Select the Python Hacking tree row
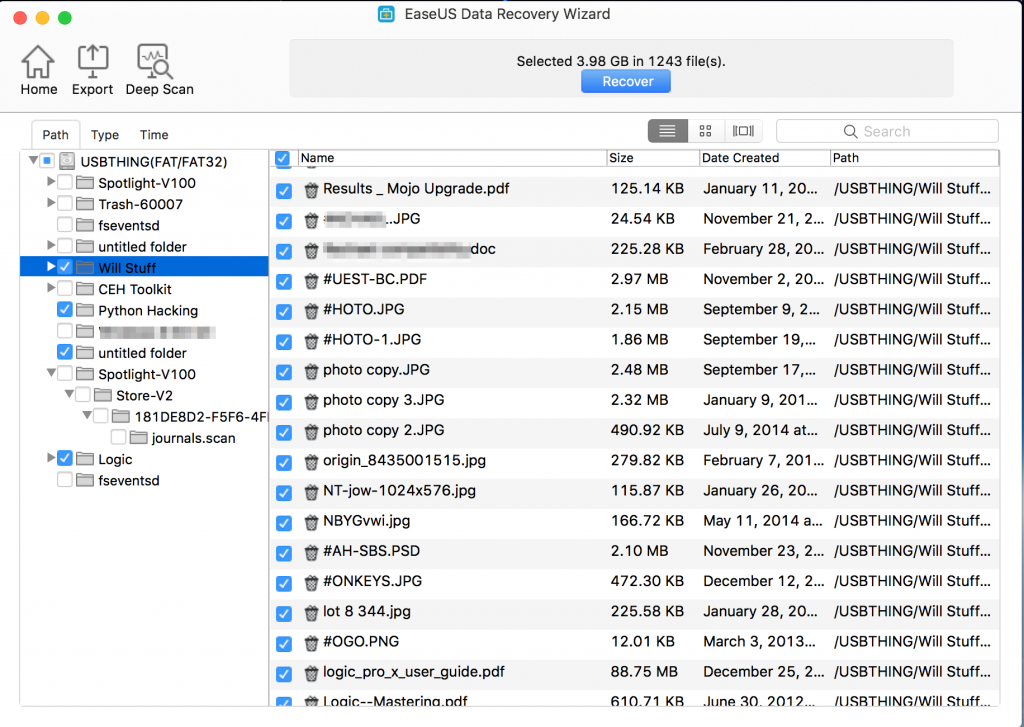This screenshot has height=727, width=1024. (144, 310)
